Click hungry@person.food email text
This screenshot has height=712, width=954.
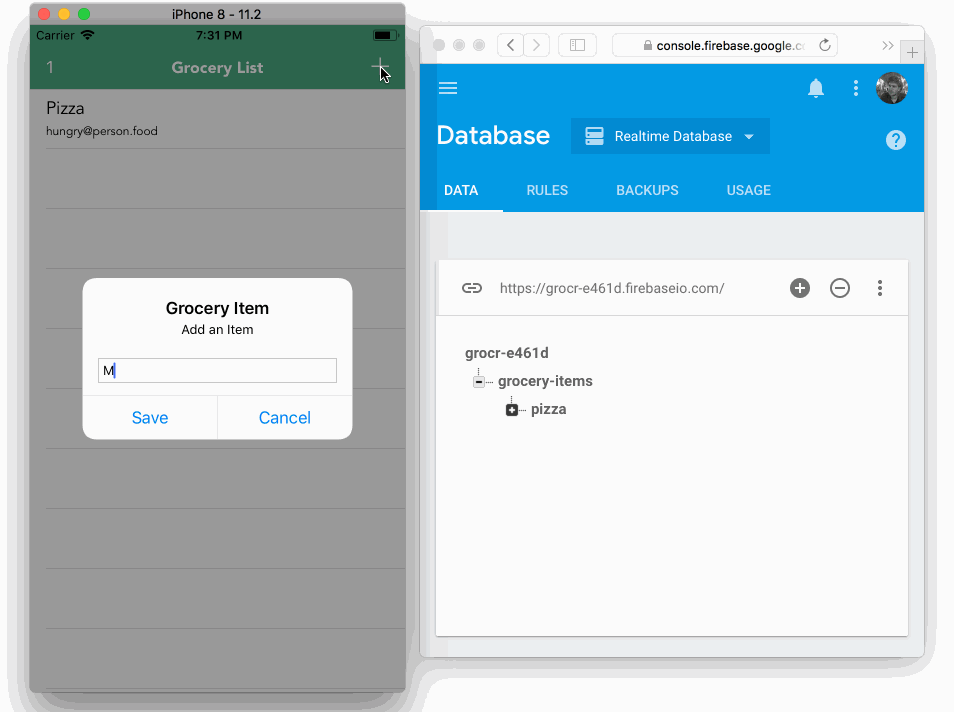[102, 131]
